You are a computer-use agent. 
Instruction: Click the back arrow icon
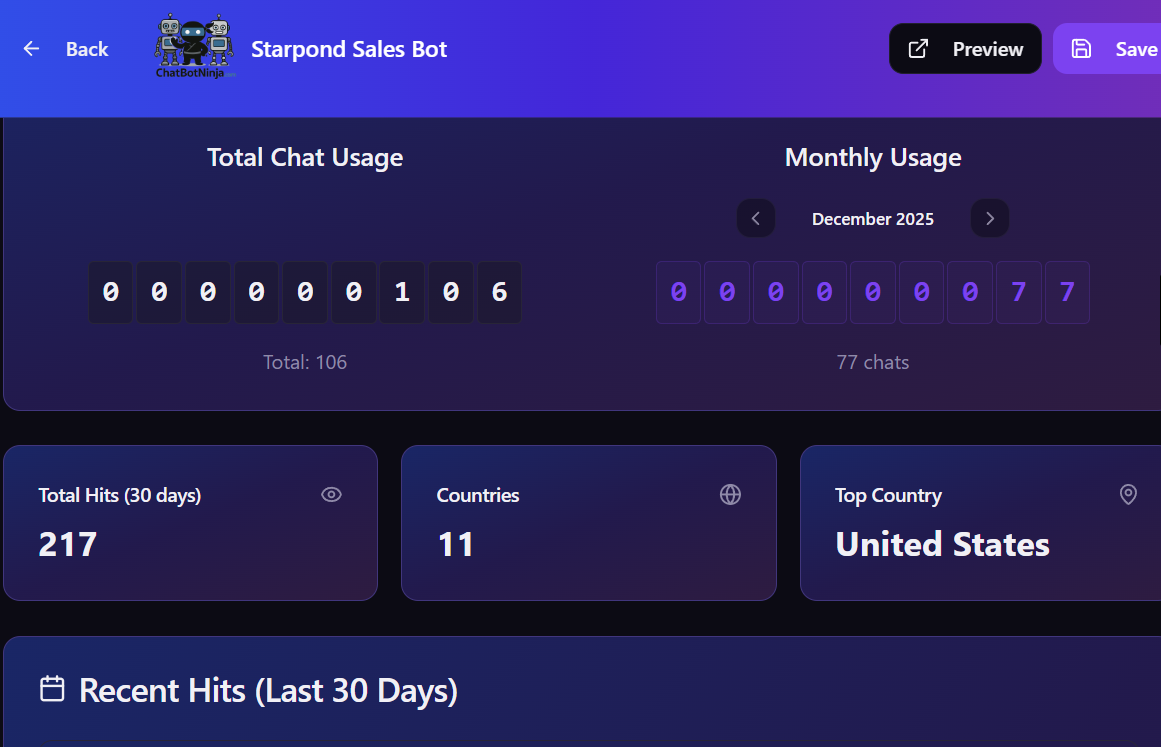[32, 49]
